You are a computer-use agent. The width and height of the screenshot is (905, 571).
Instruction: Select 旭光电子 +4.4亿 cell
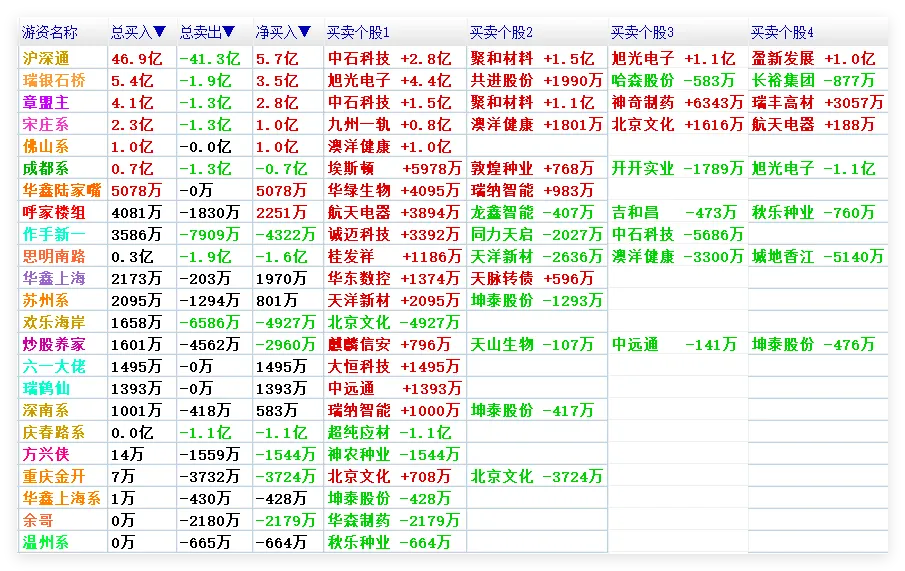[x=390, y=80]
